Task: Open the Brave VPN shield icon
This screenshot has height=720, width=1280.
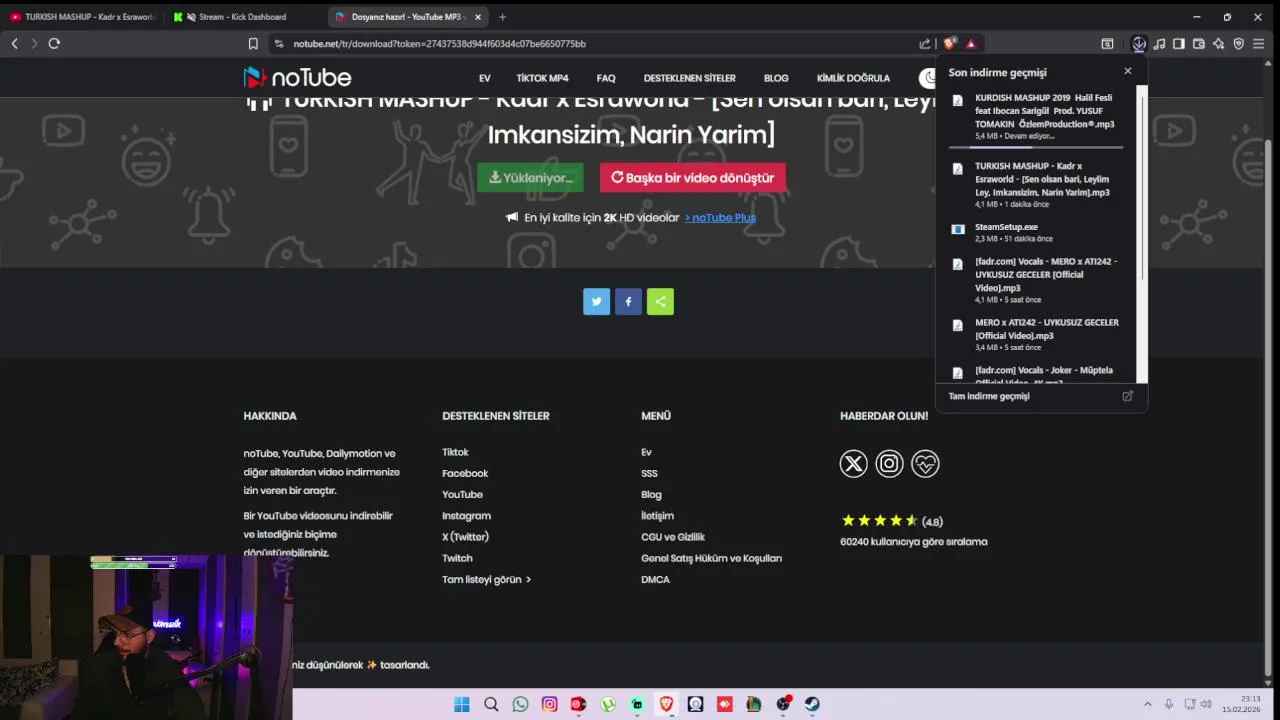Action: (1239, 44)
